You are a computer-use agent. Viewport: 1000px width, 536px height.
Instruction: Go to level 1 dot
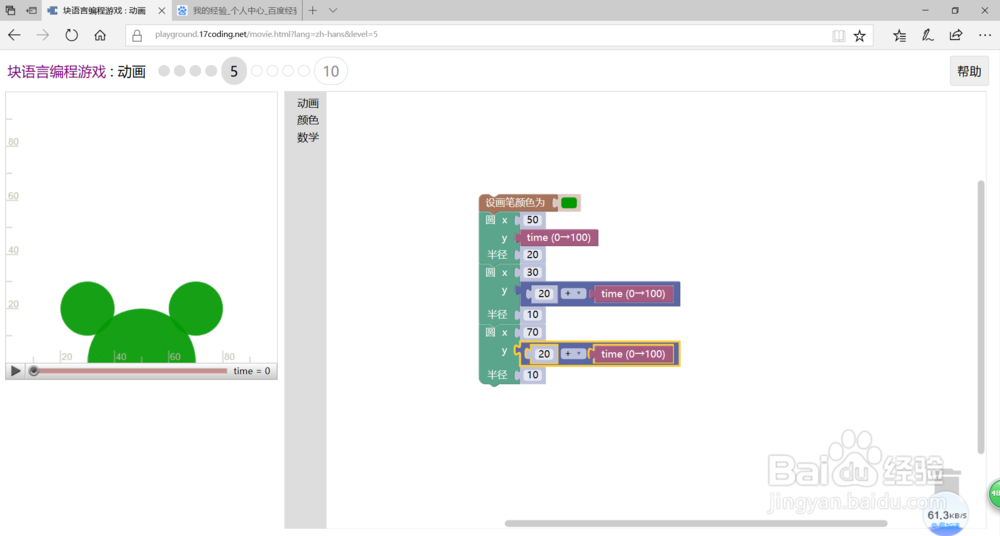coord(164,71)
